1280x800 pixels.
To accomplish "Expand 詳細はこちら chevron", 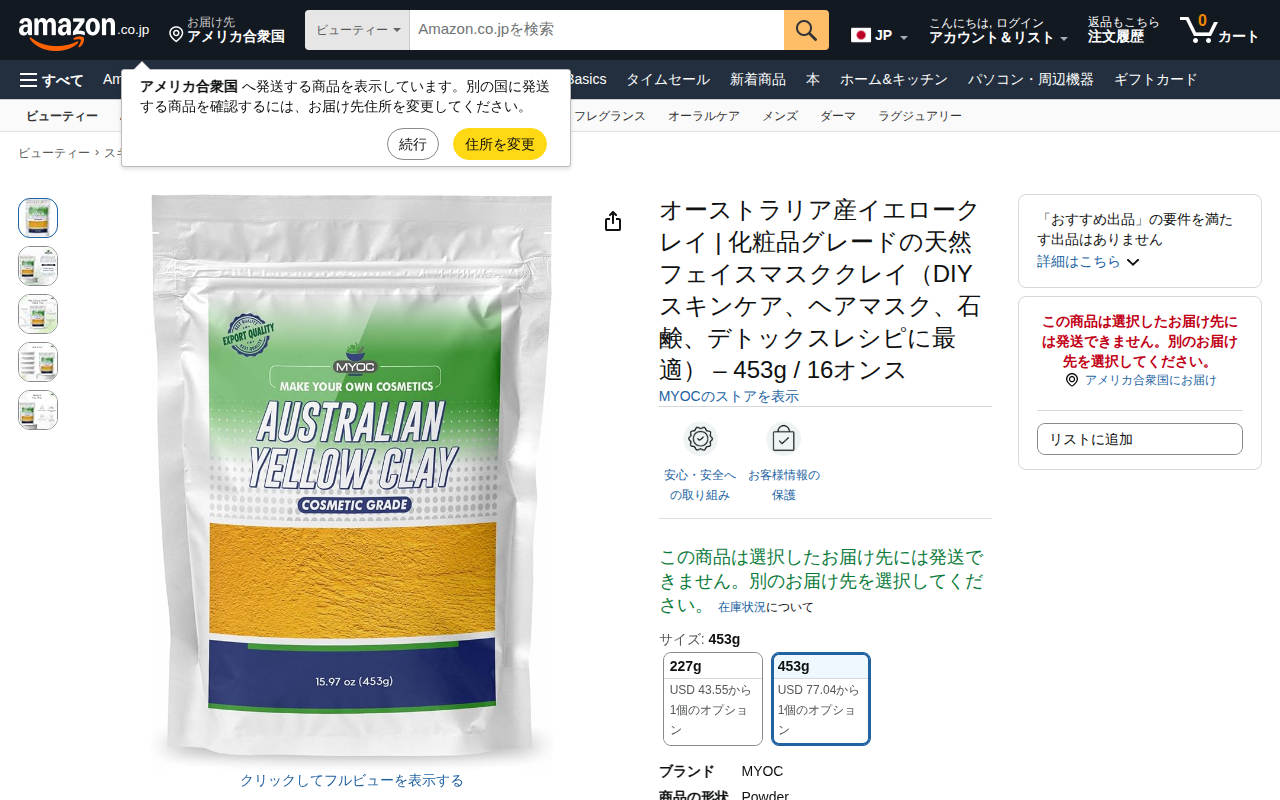I will 1133,262.
